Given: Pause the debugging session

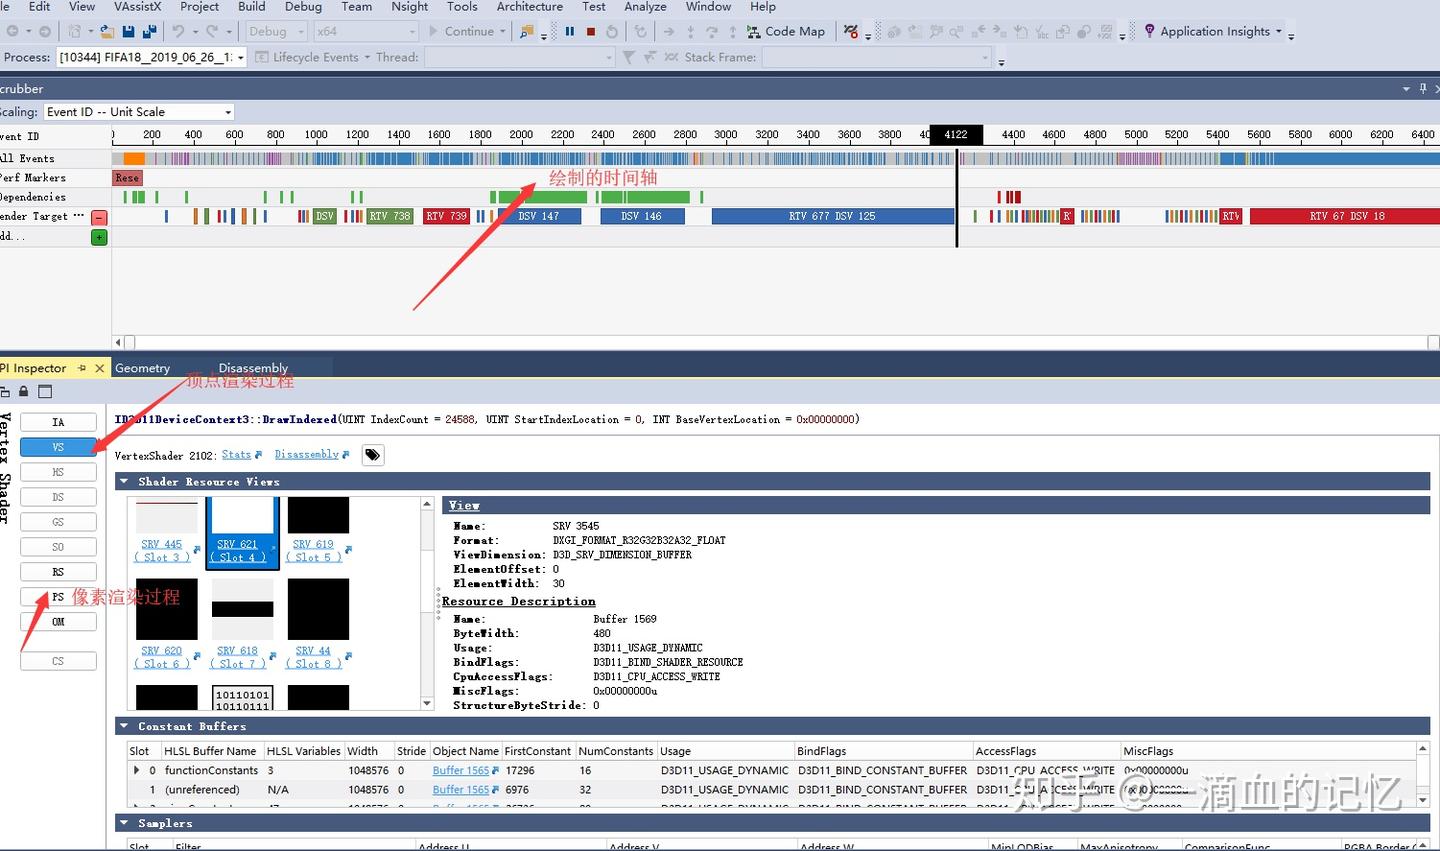Looking at the screenshot, I should coord(569,31).
